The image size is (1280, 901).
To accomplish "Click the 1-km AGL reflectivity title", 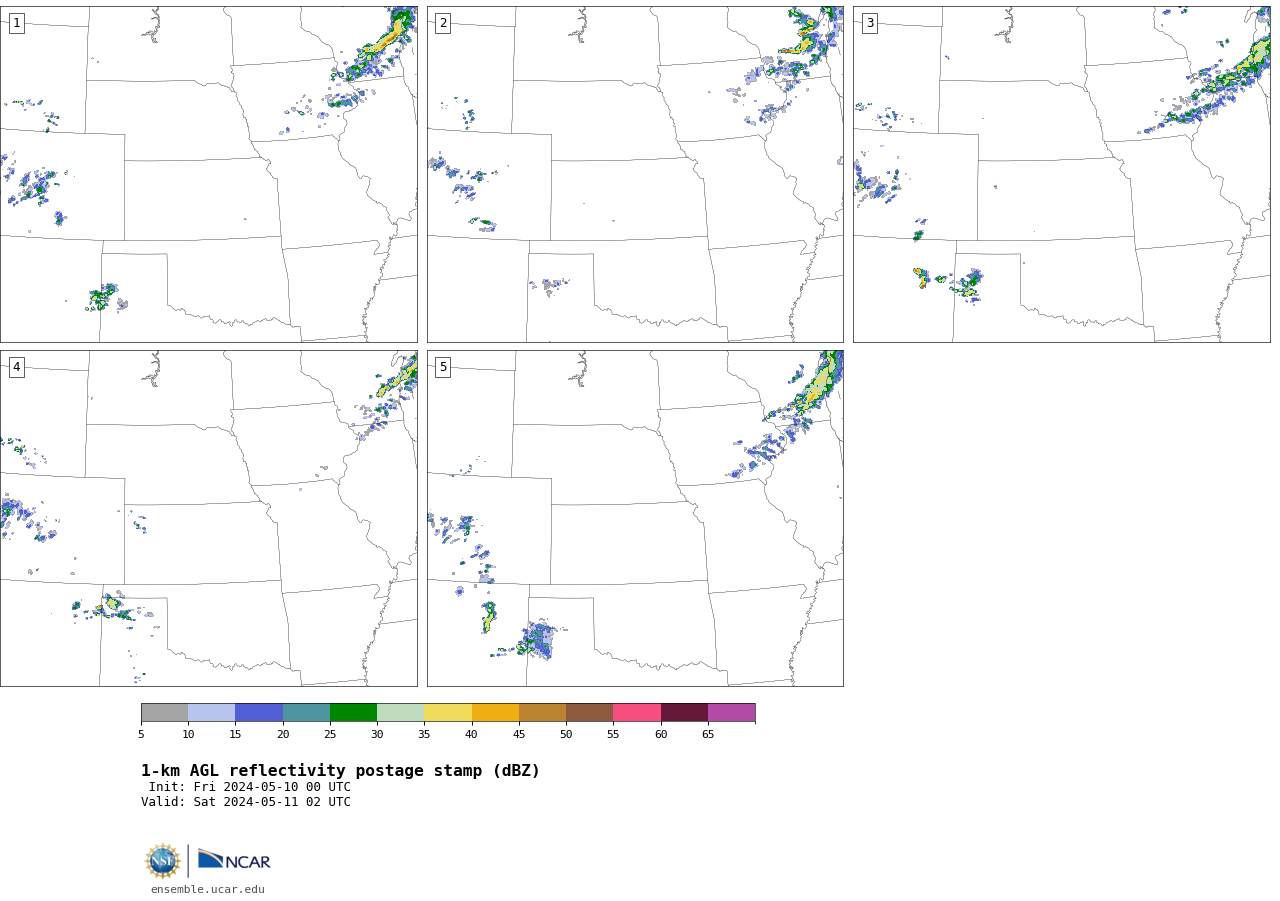I will 340,771.
